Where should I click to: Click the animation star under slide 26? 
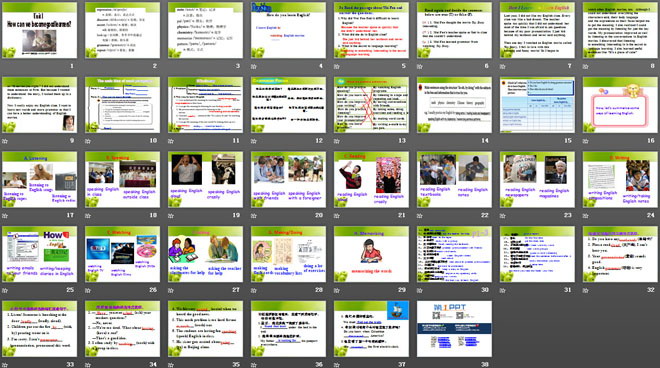pyautogui.click(x=88, y=290)
